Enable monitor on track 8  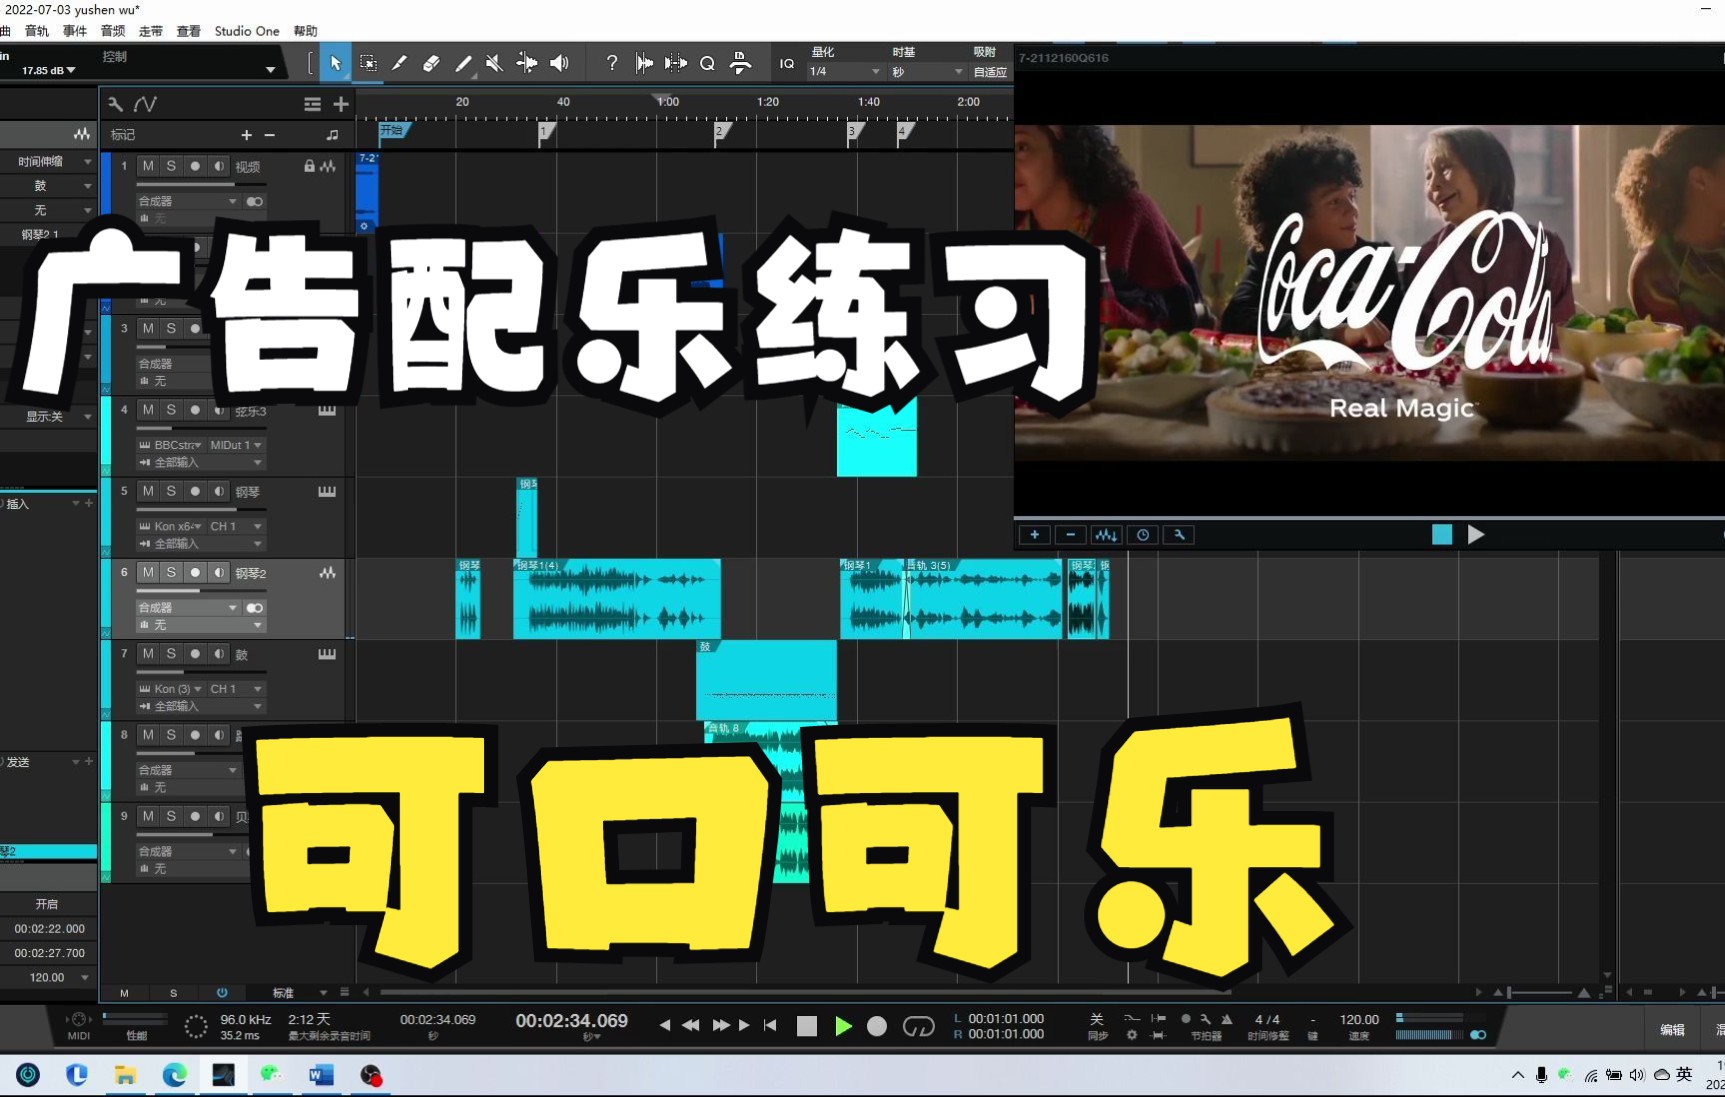coord(219,735)
